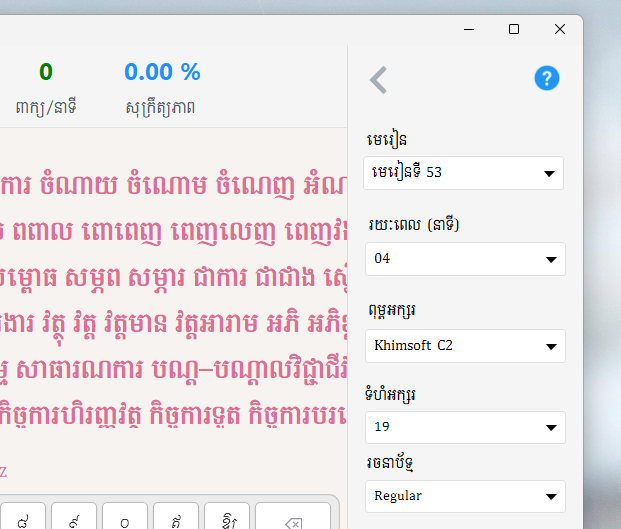
Task: Open the duration dropdown set to 04
Action: pyautogui.click(x=464, y=259)
